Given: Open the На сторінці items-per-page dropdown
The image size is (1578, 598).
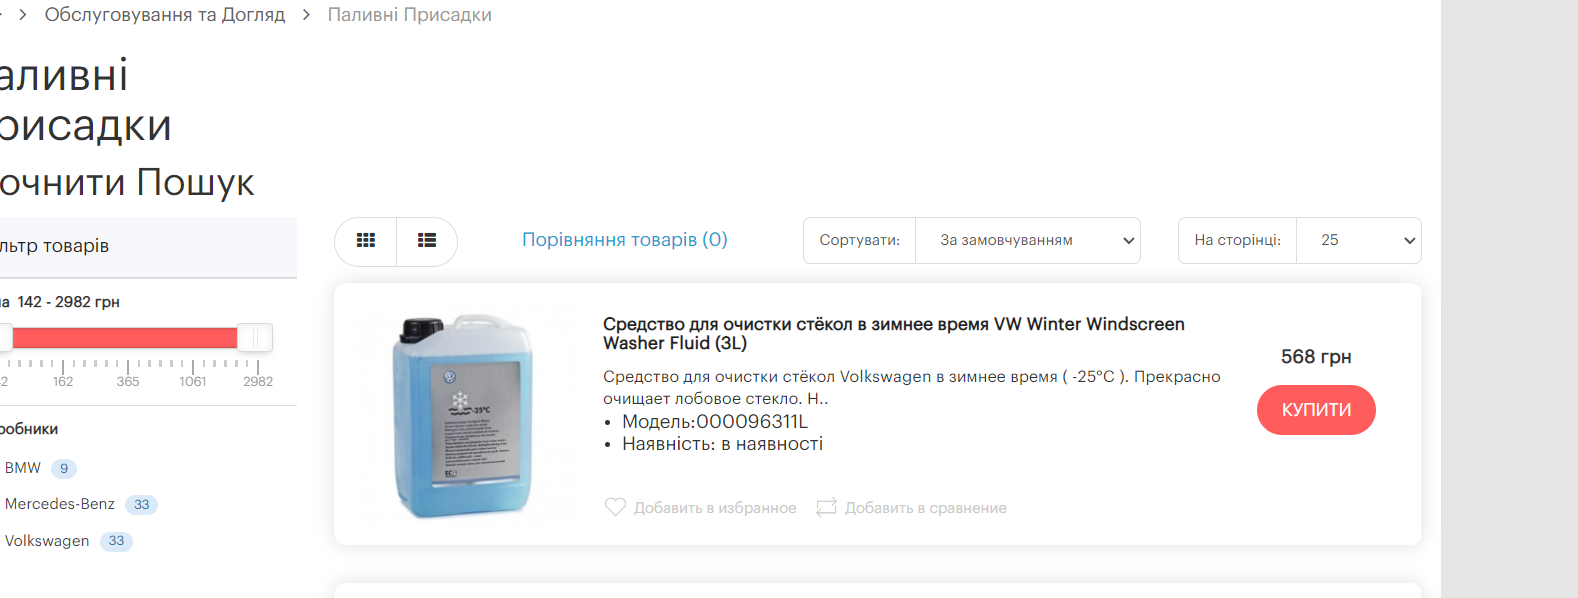Looking at the screenshot, I should pos(1359,241).
